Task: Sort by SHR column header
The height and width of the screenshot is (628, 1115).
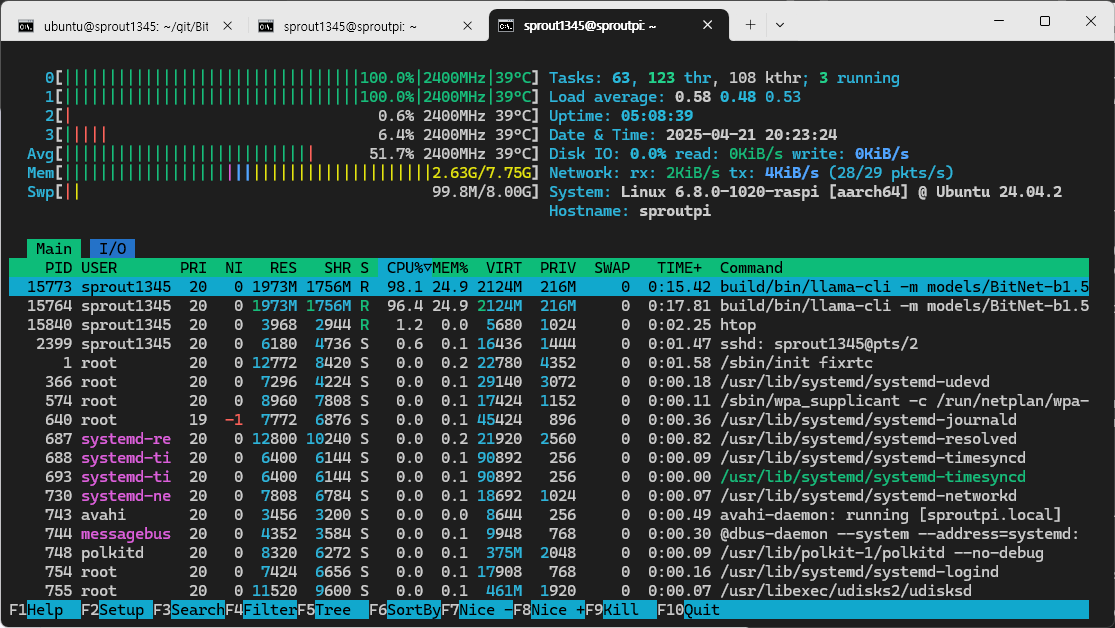Action: point(337,268)
